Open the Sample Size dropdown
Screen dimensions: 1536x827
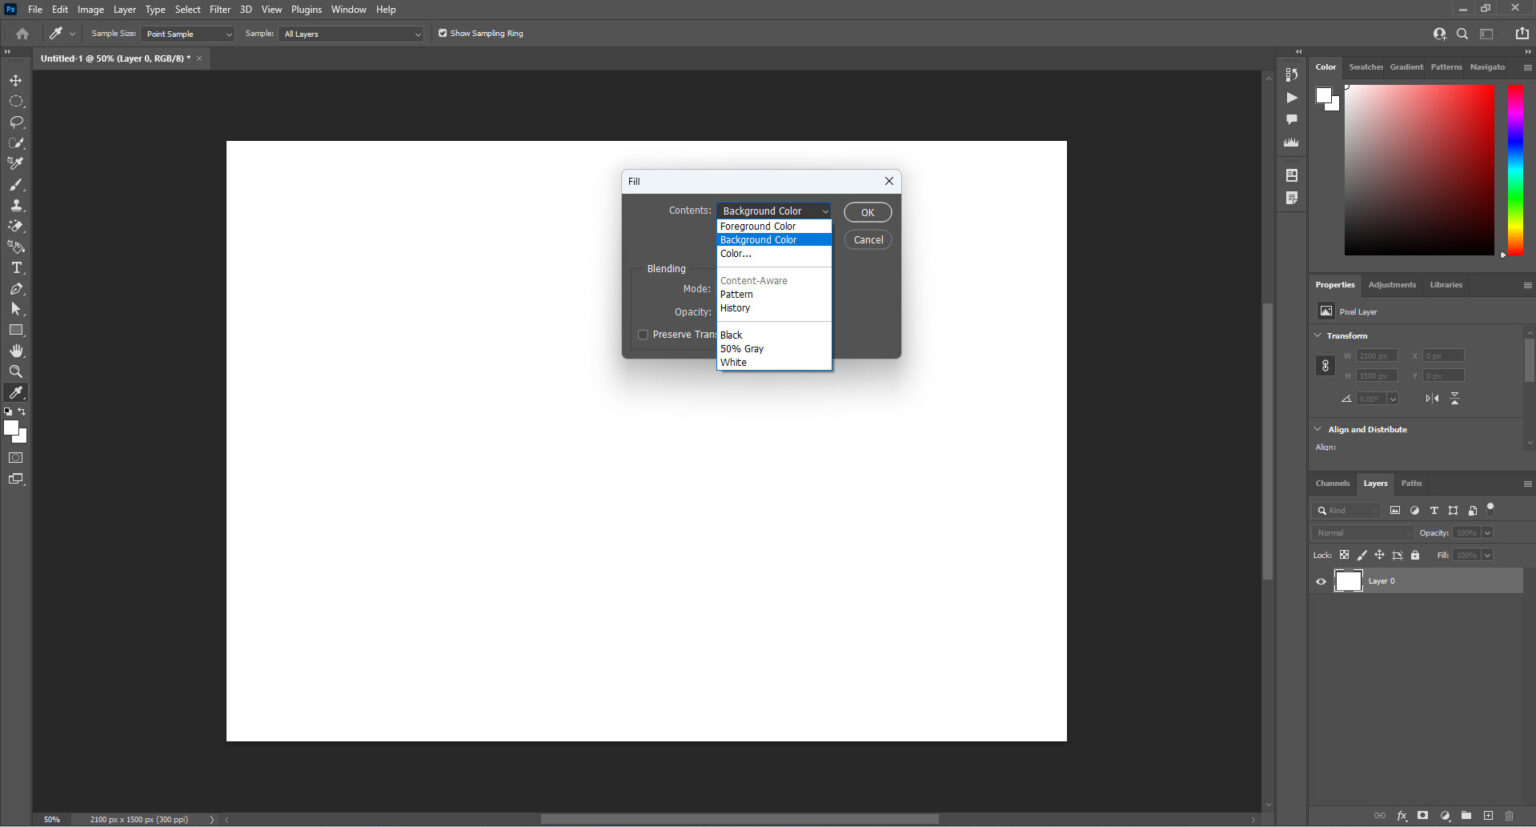point(188,33)
